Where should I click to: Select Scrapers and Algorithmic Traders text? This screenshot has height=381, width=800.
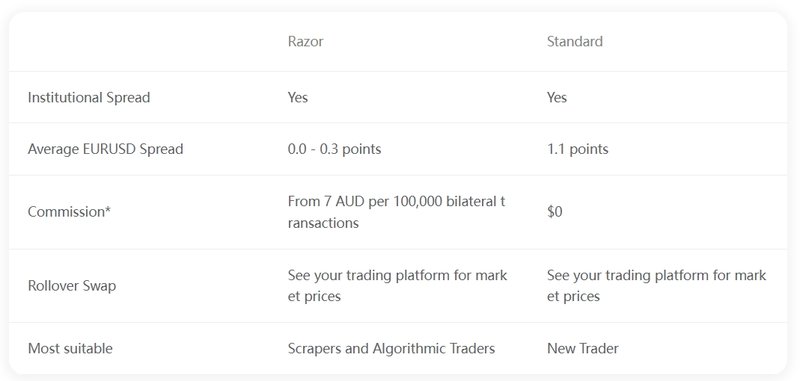(391, 349)
